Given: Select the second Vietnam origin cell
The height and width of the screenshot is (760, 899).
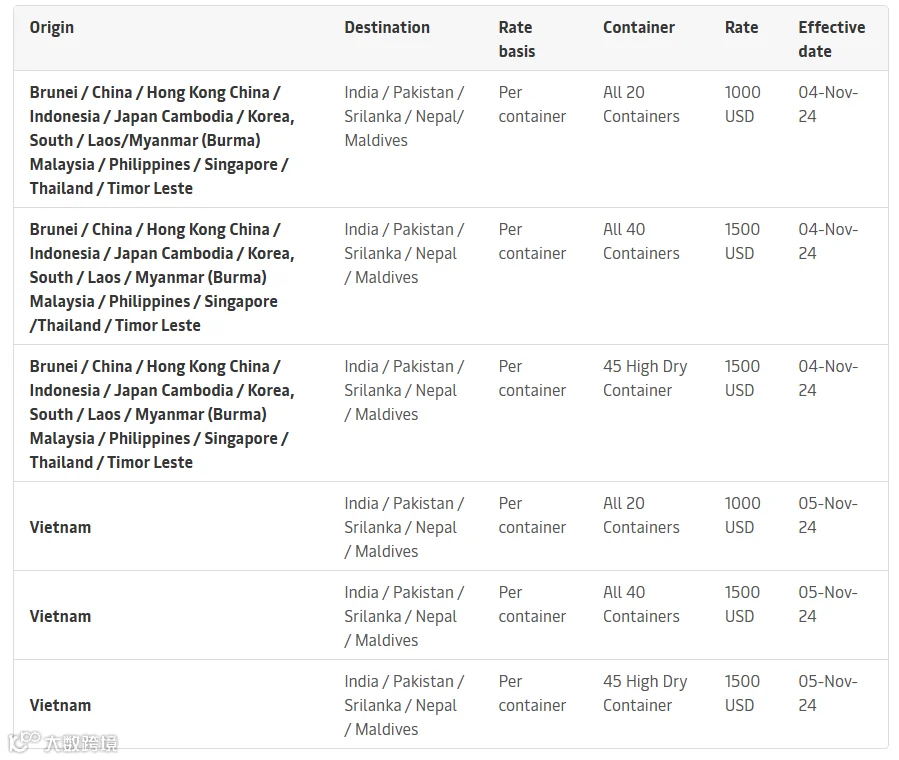Looking at the screenshot, I should pos(60,616).
